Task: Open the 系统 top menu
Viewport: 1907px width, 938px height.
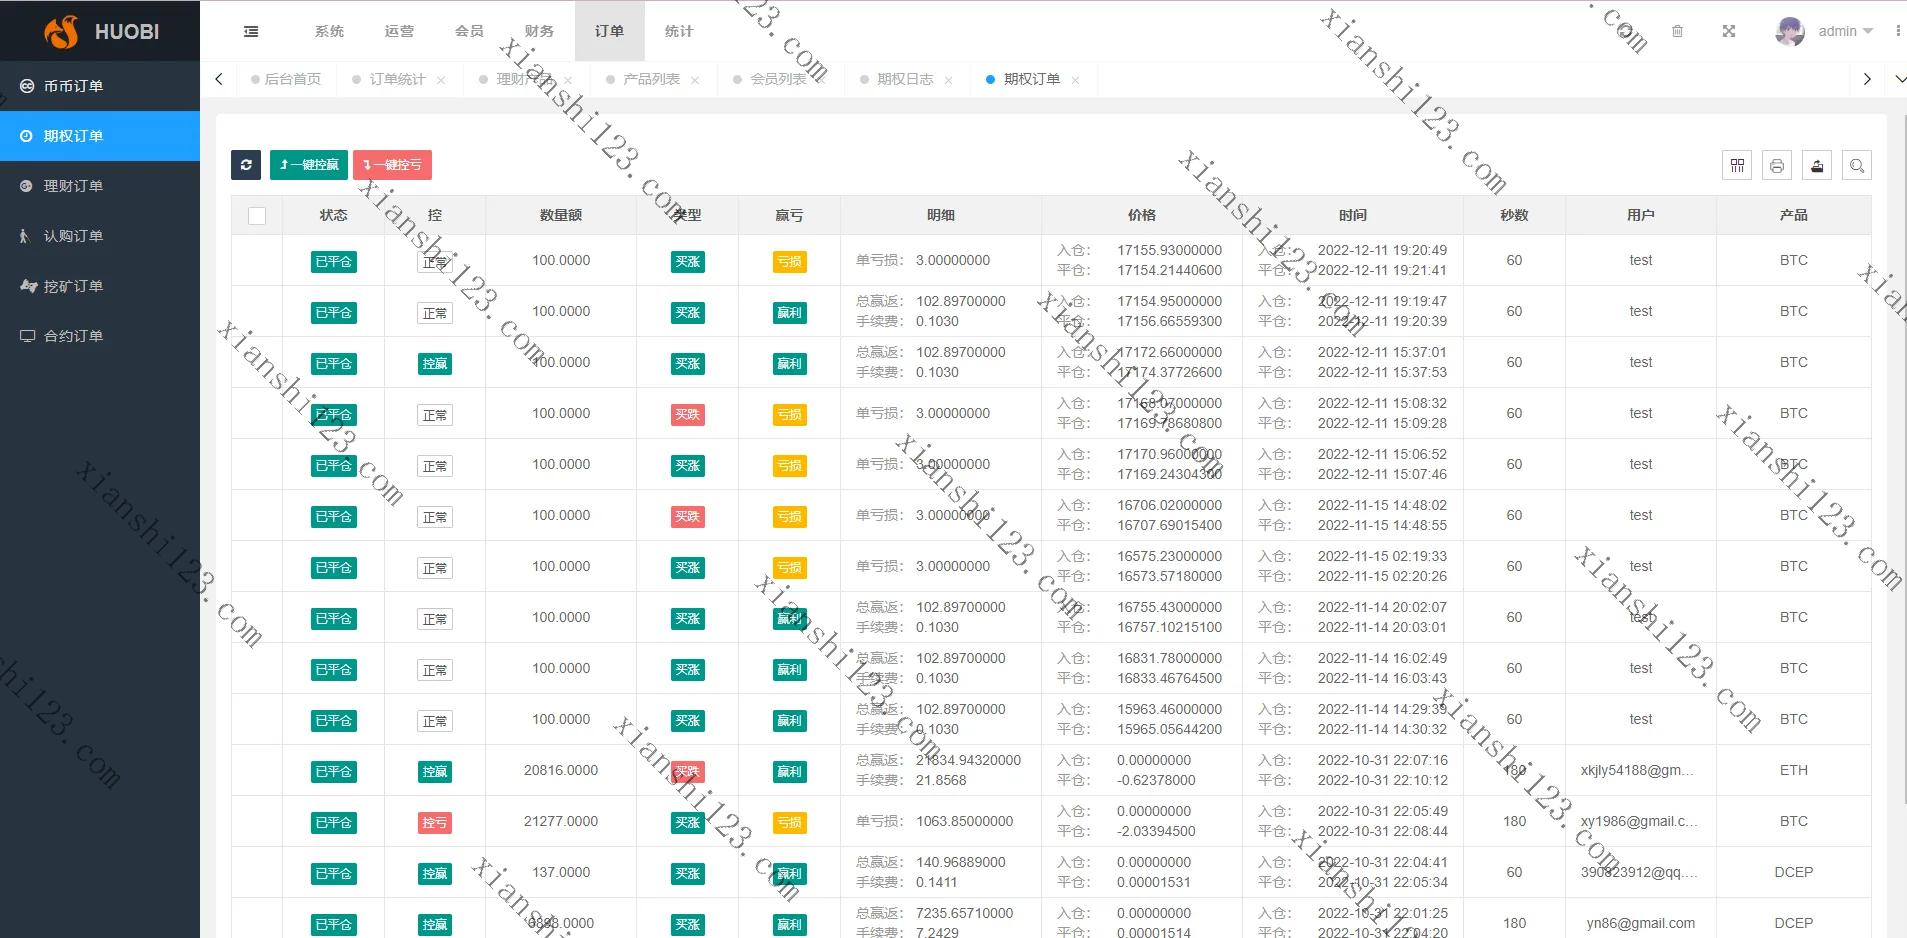Action: (329, 31)
